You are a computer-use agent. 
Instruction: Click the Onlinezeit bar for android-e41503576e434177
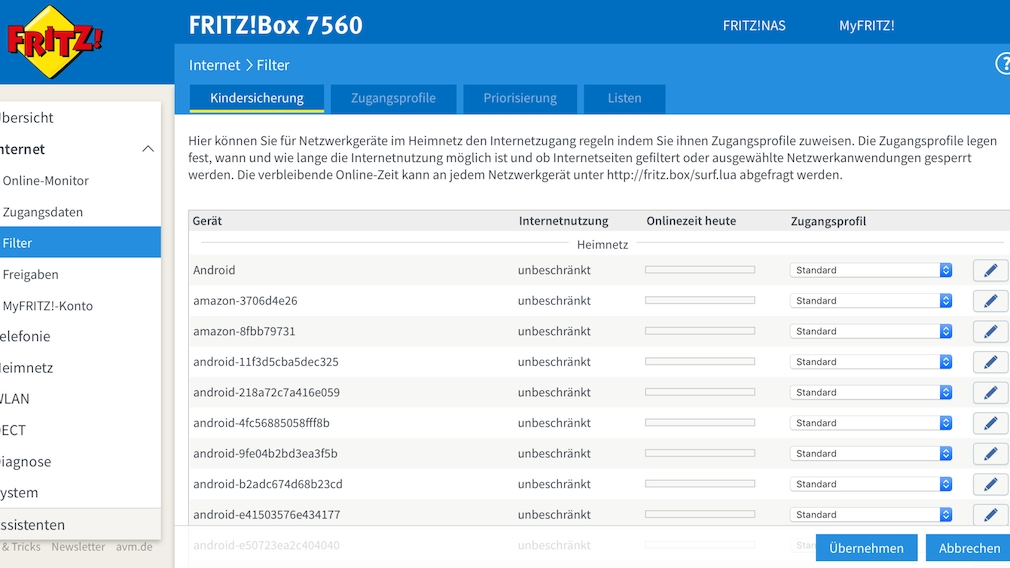[x=700, y=514]
